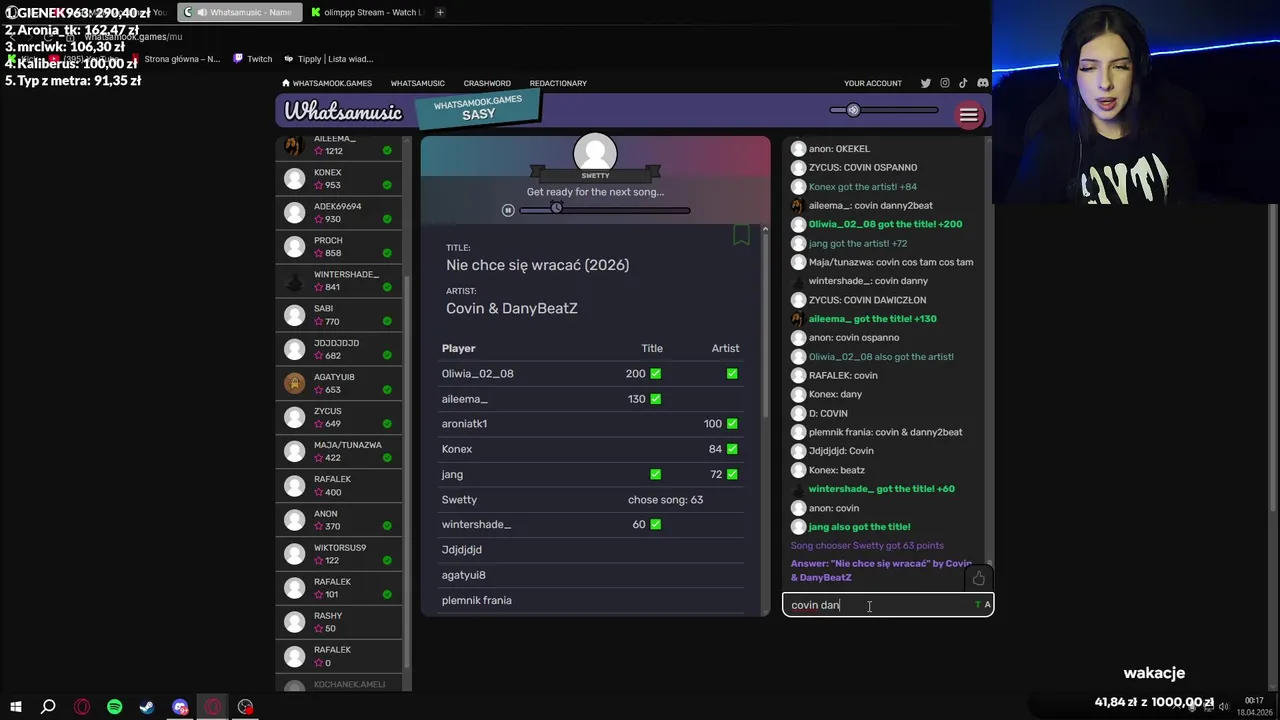Image resolution: width=1280 pixels, height=720 pixels.
Task: Open Twitch bookmark in bookmarks bar
Action: [x=253, y=59]
